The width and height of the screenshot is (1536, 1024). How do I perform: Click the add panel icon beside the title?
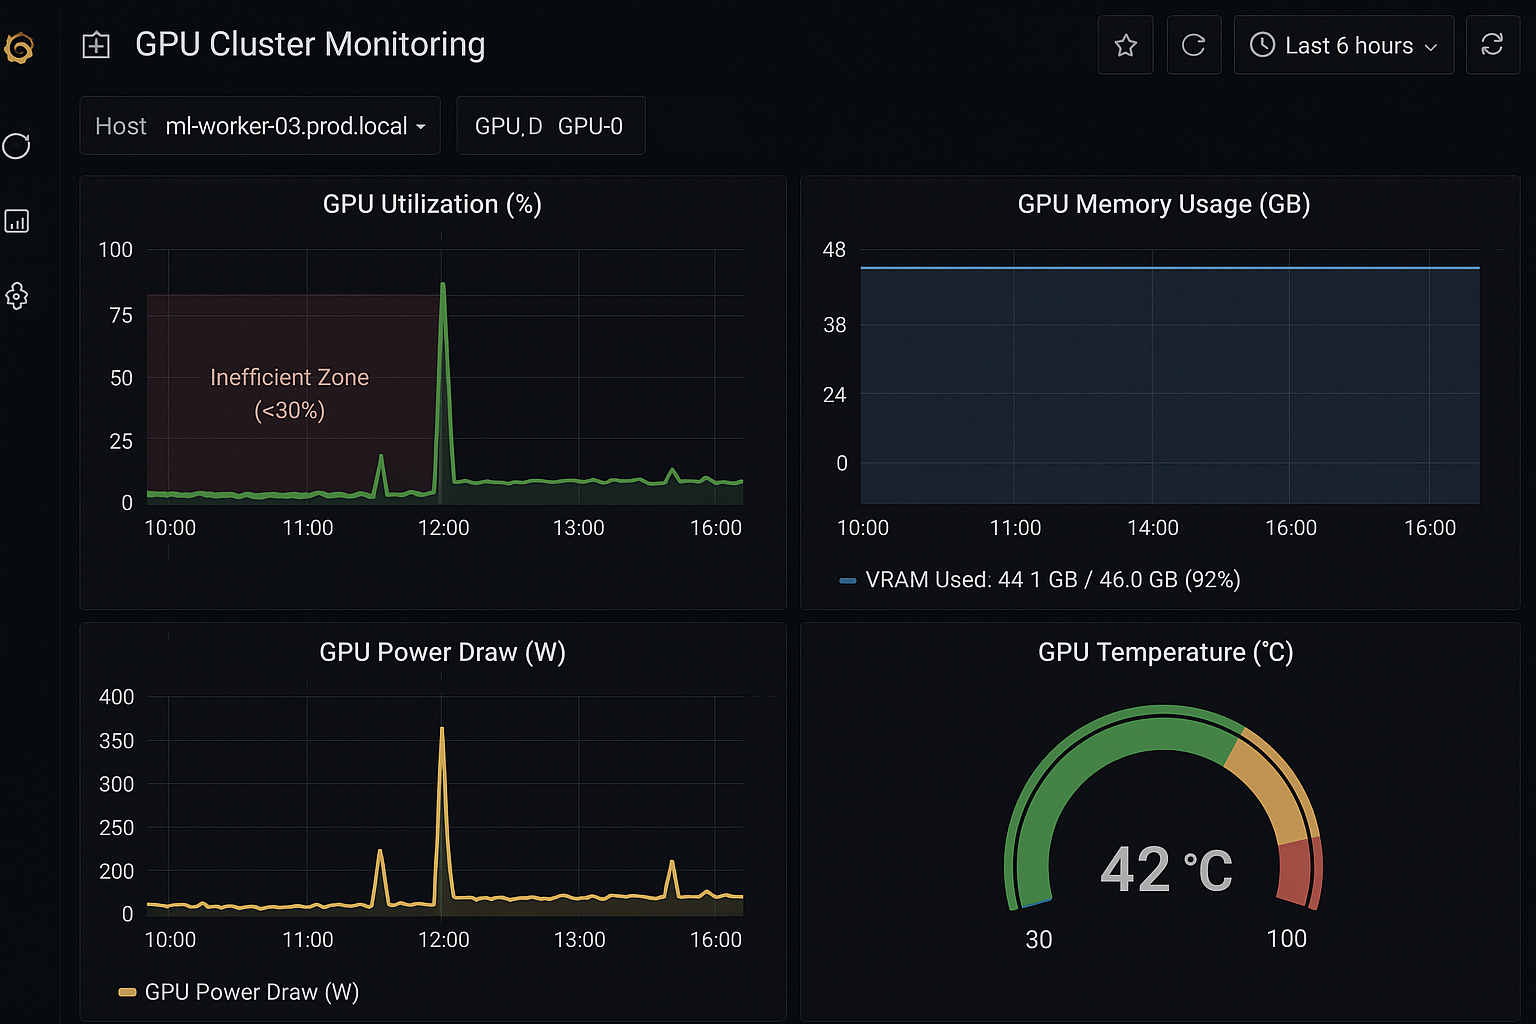[x=96, y=44]
